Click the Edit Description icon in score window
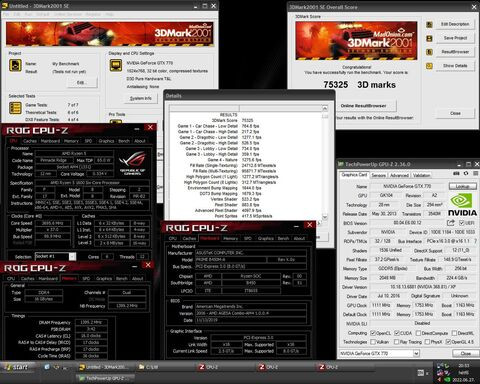The height and width of the screenshot is (384, 480). tap(429, 24)
